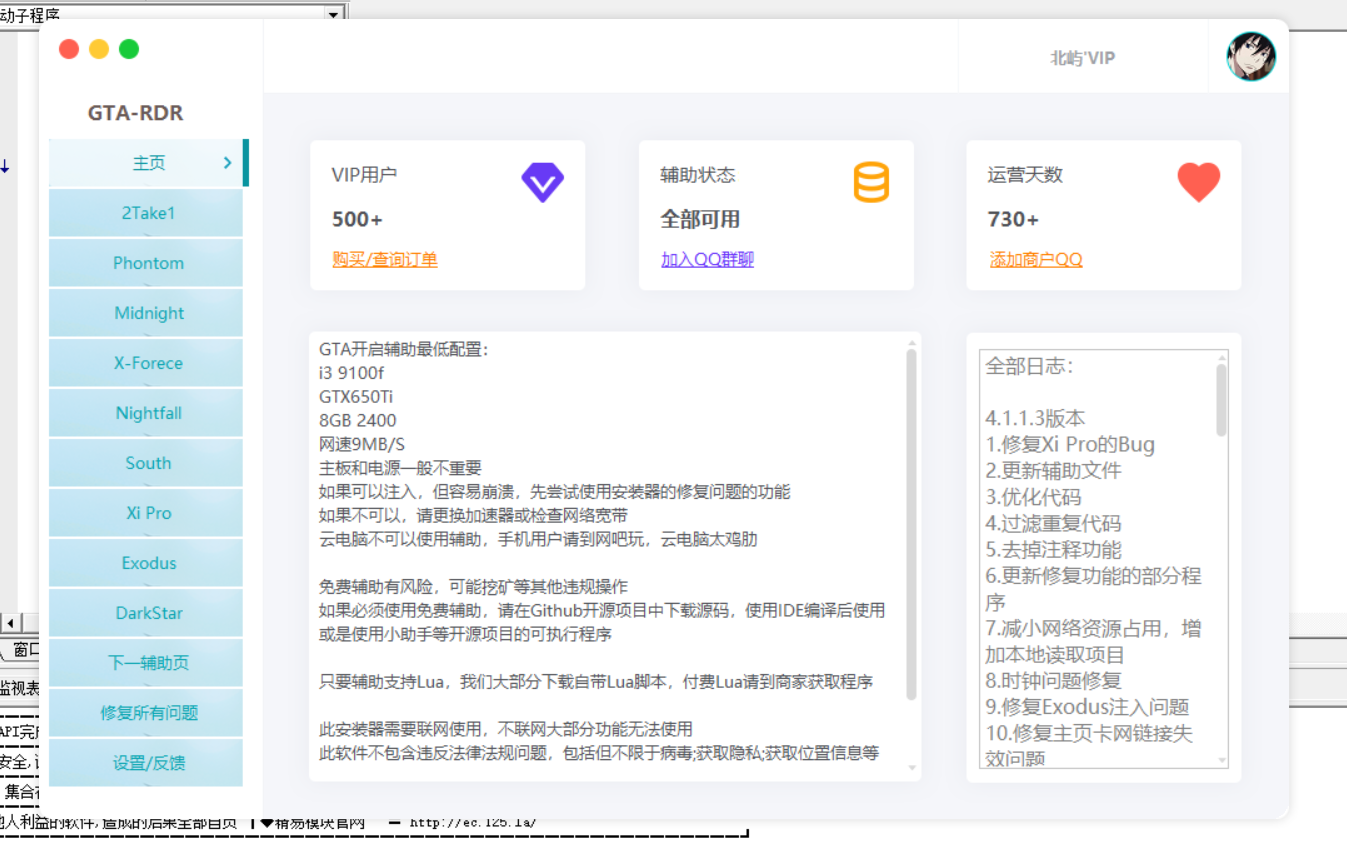Click the GTA-RDR title text
This screenshot has height=850, width=1347.
(x=136, y=113)
